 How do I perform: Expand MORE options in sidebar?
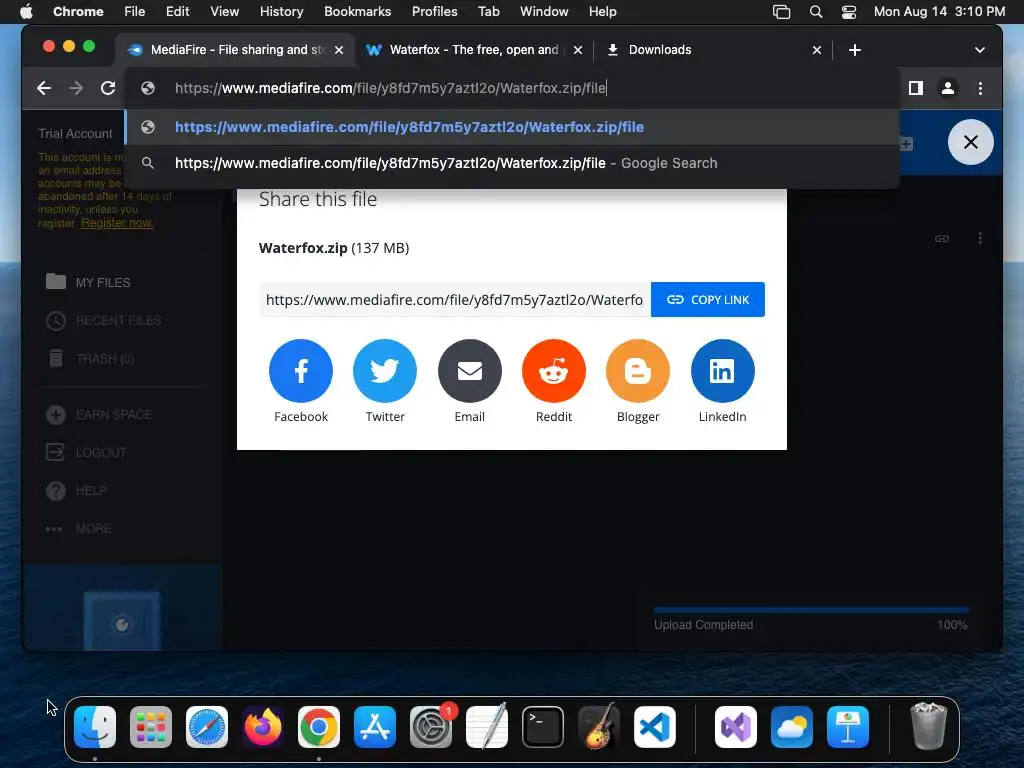tap(78, 528)
